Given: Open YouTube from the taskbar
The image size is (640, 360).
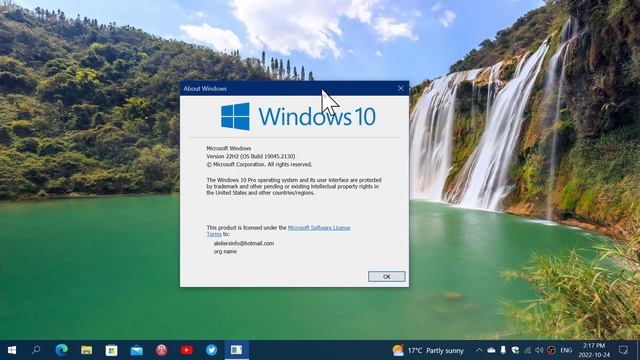Looking at the screenshot, I should click(187, 350).
